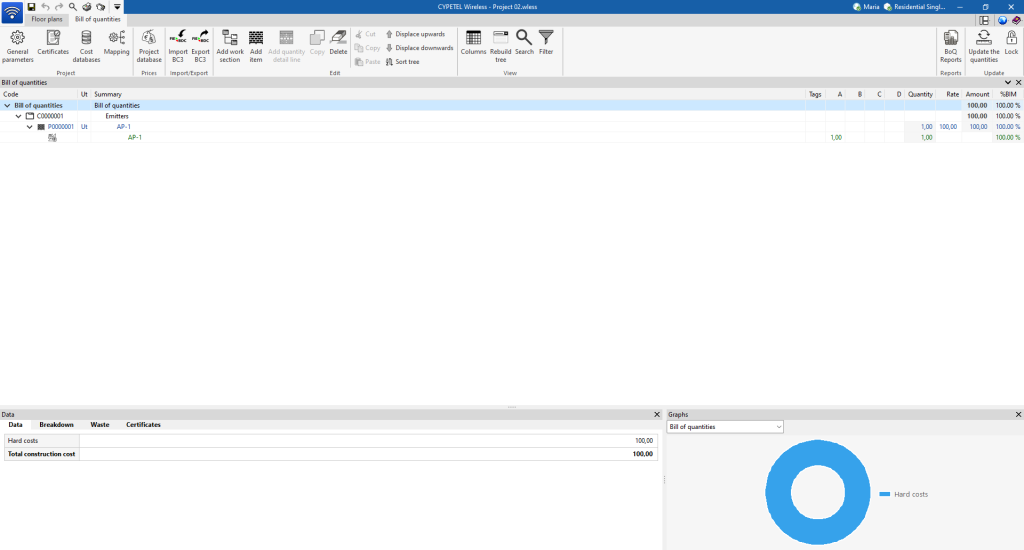Export to BC3
The width and height of the screenshot is (1024, 550).
click(200, 46)
